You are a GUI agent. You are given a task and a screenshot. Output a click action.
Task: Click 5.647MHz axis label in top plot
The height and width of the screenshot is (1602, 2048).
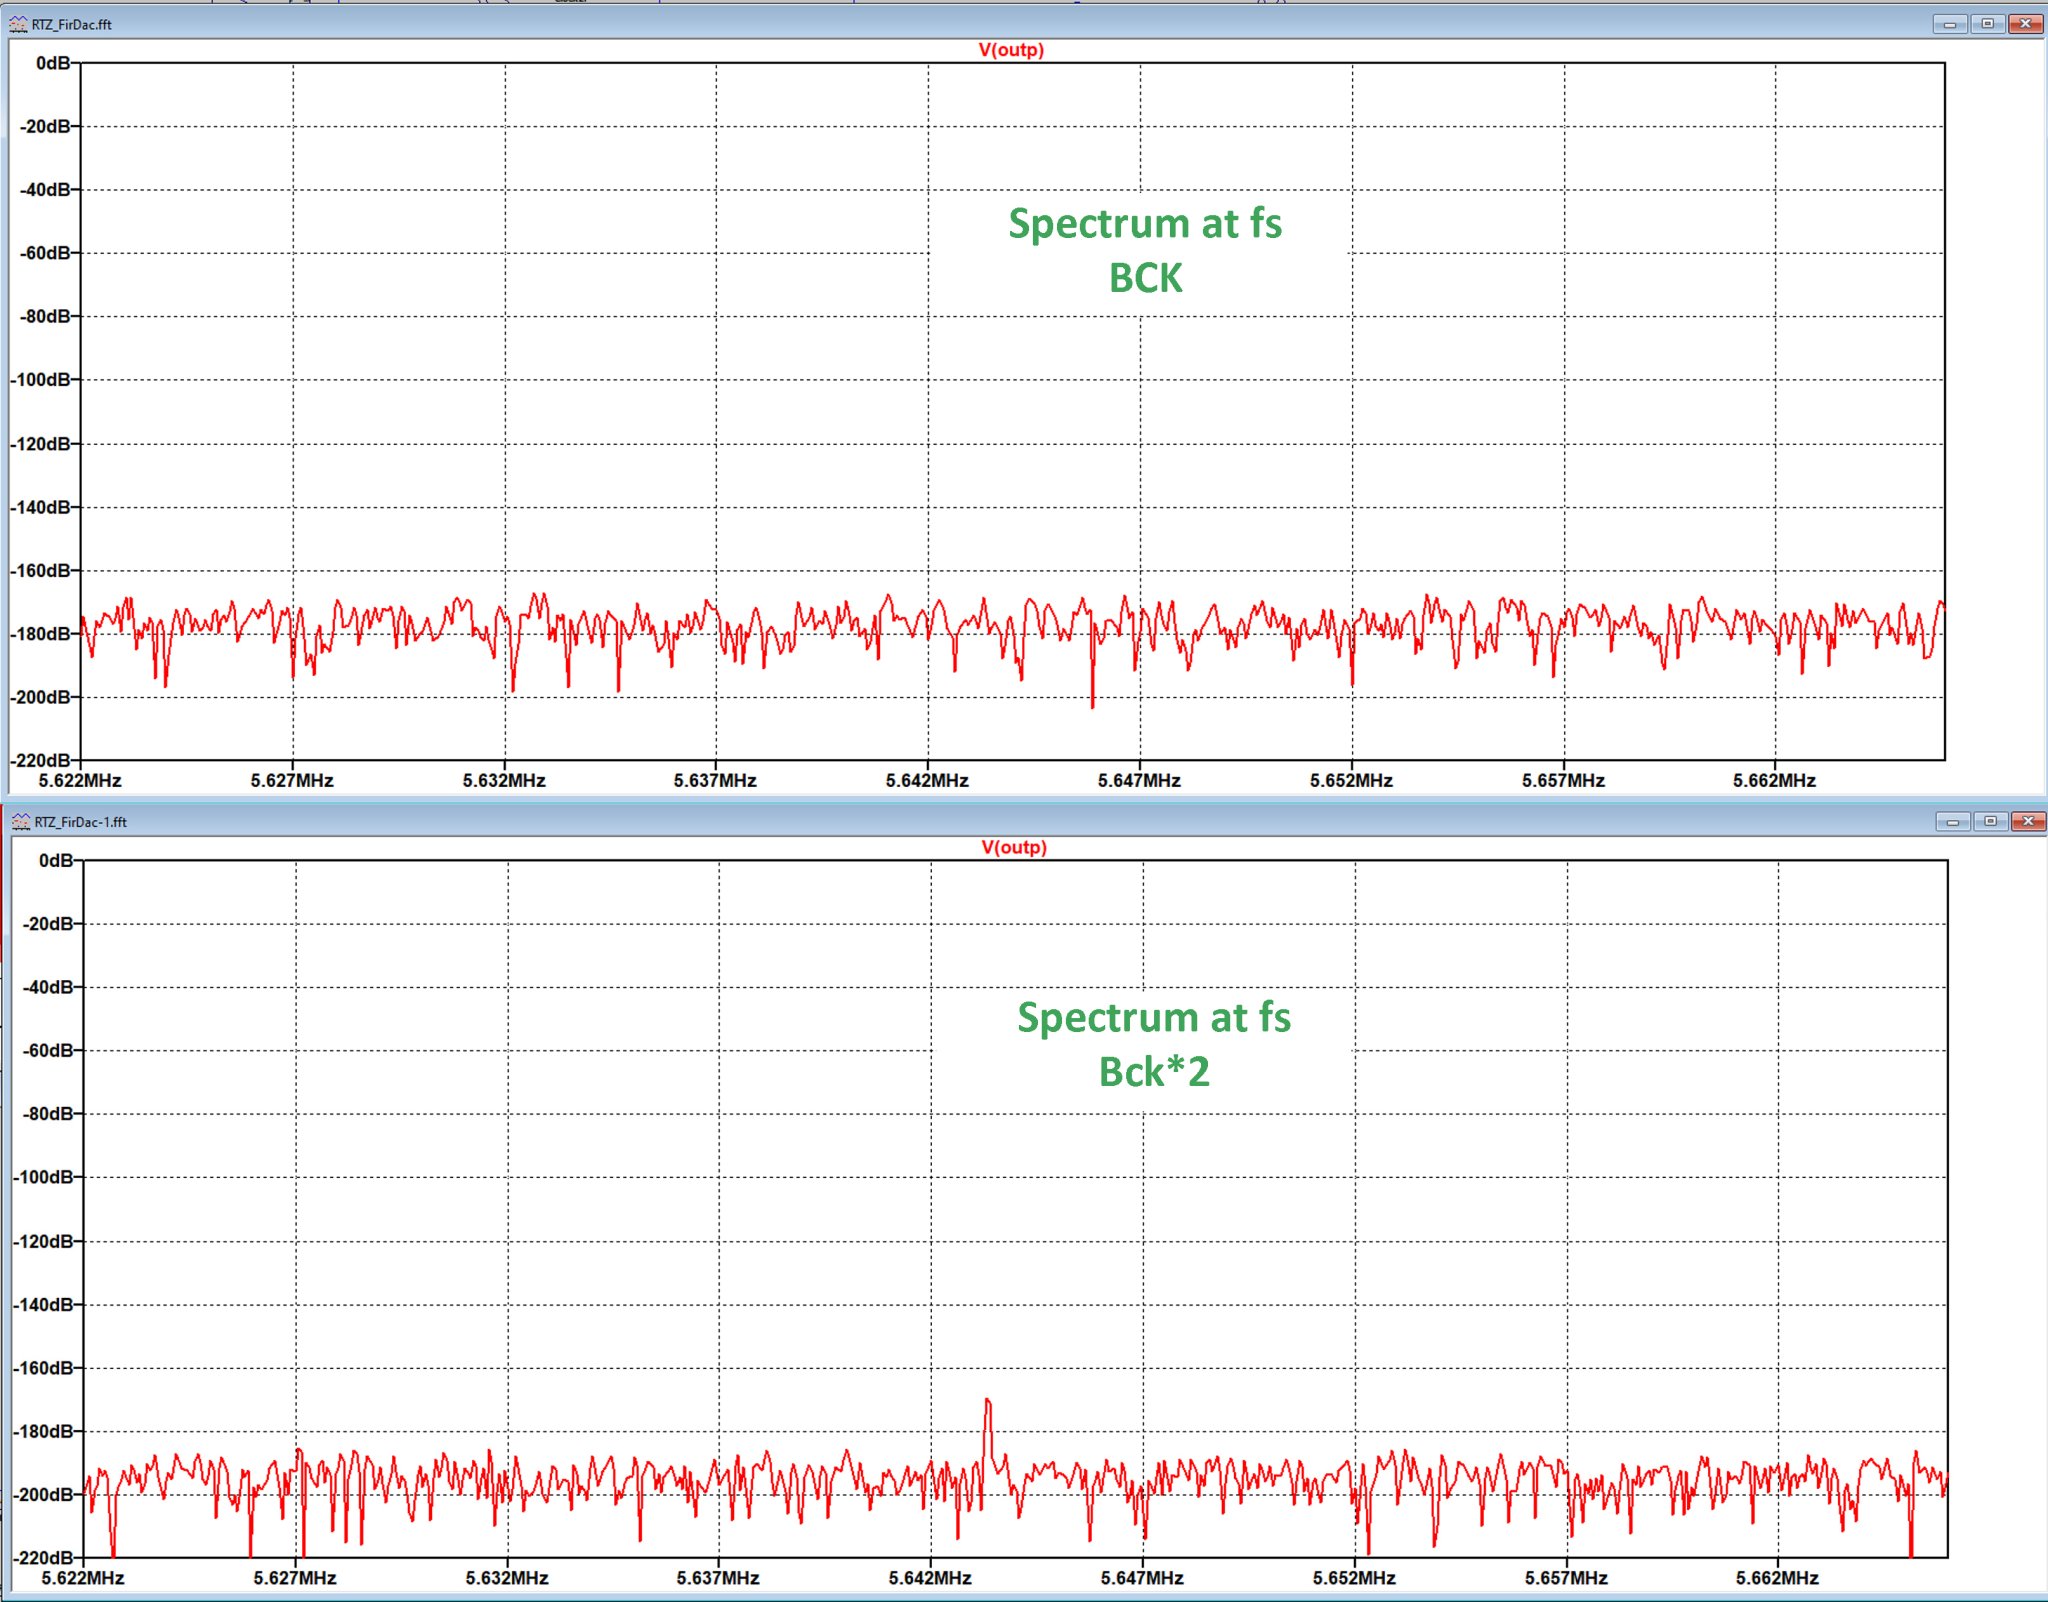[1139, 781]
